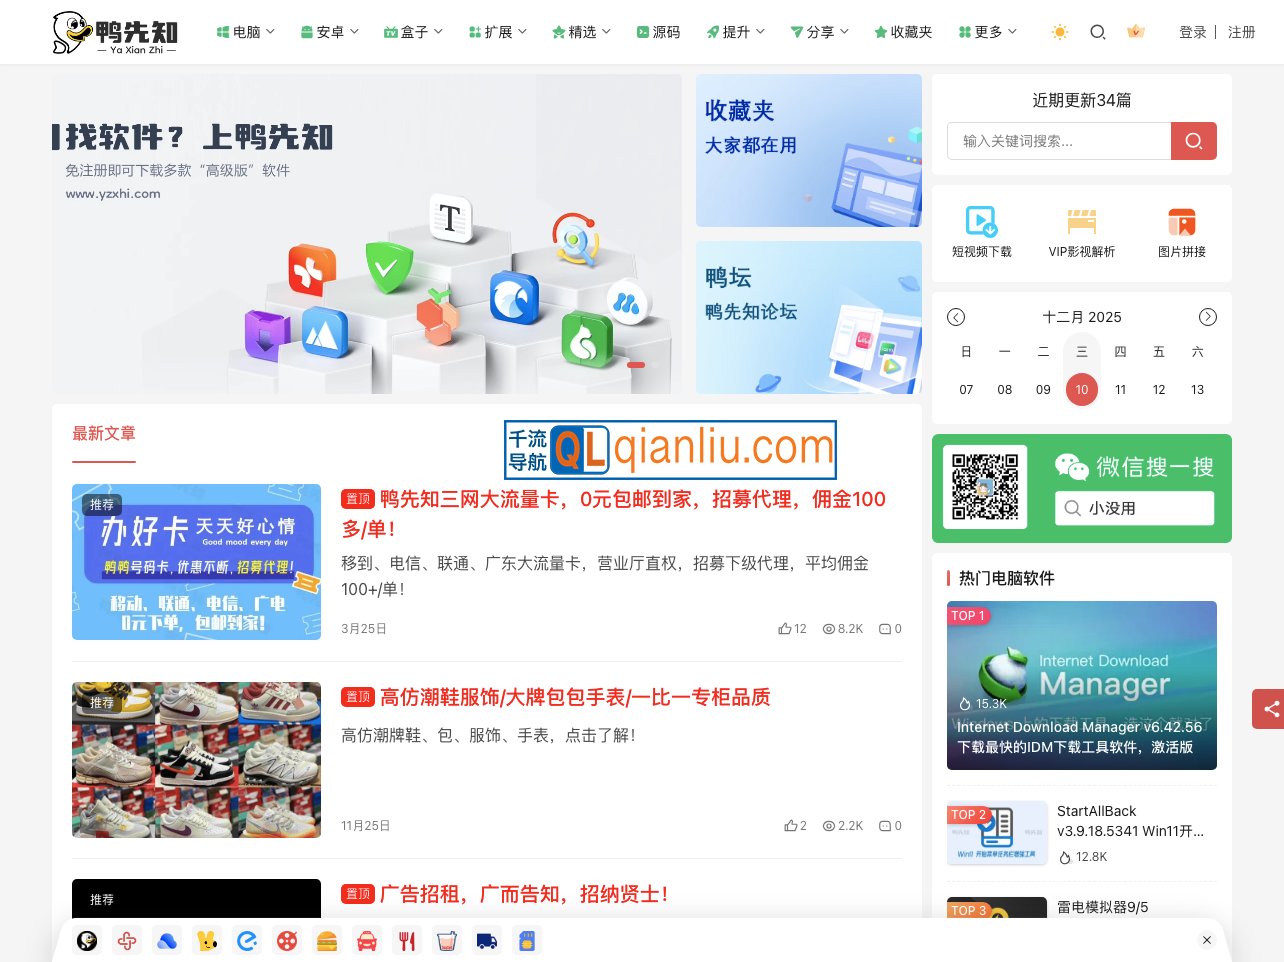The width and height of the screenshot is (1284, 962).
Task: Open the 源码 menu item
Action: 658,32
